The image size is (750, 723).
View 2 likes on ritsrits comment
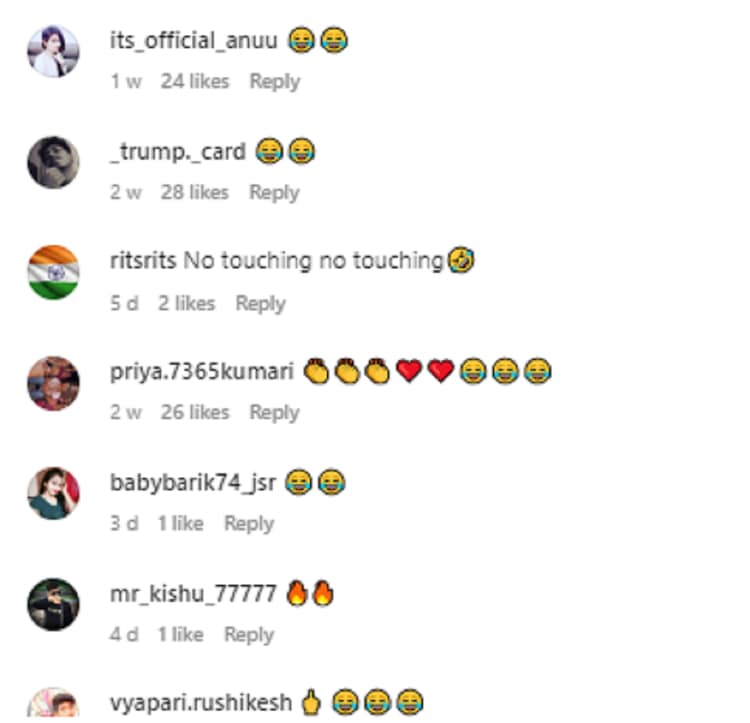pyautogui.click(x=187, y=303)
